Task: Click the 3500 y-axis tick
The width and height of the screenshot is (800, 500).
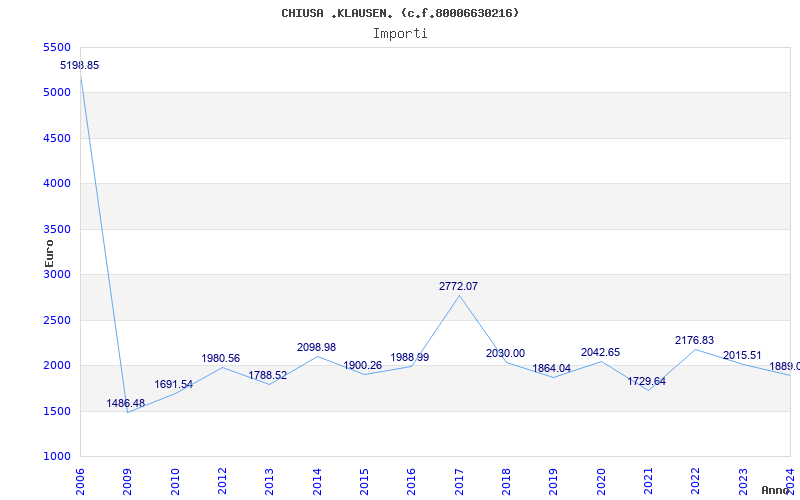Action: click(57, 229)
